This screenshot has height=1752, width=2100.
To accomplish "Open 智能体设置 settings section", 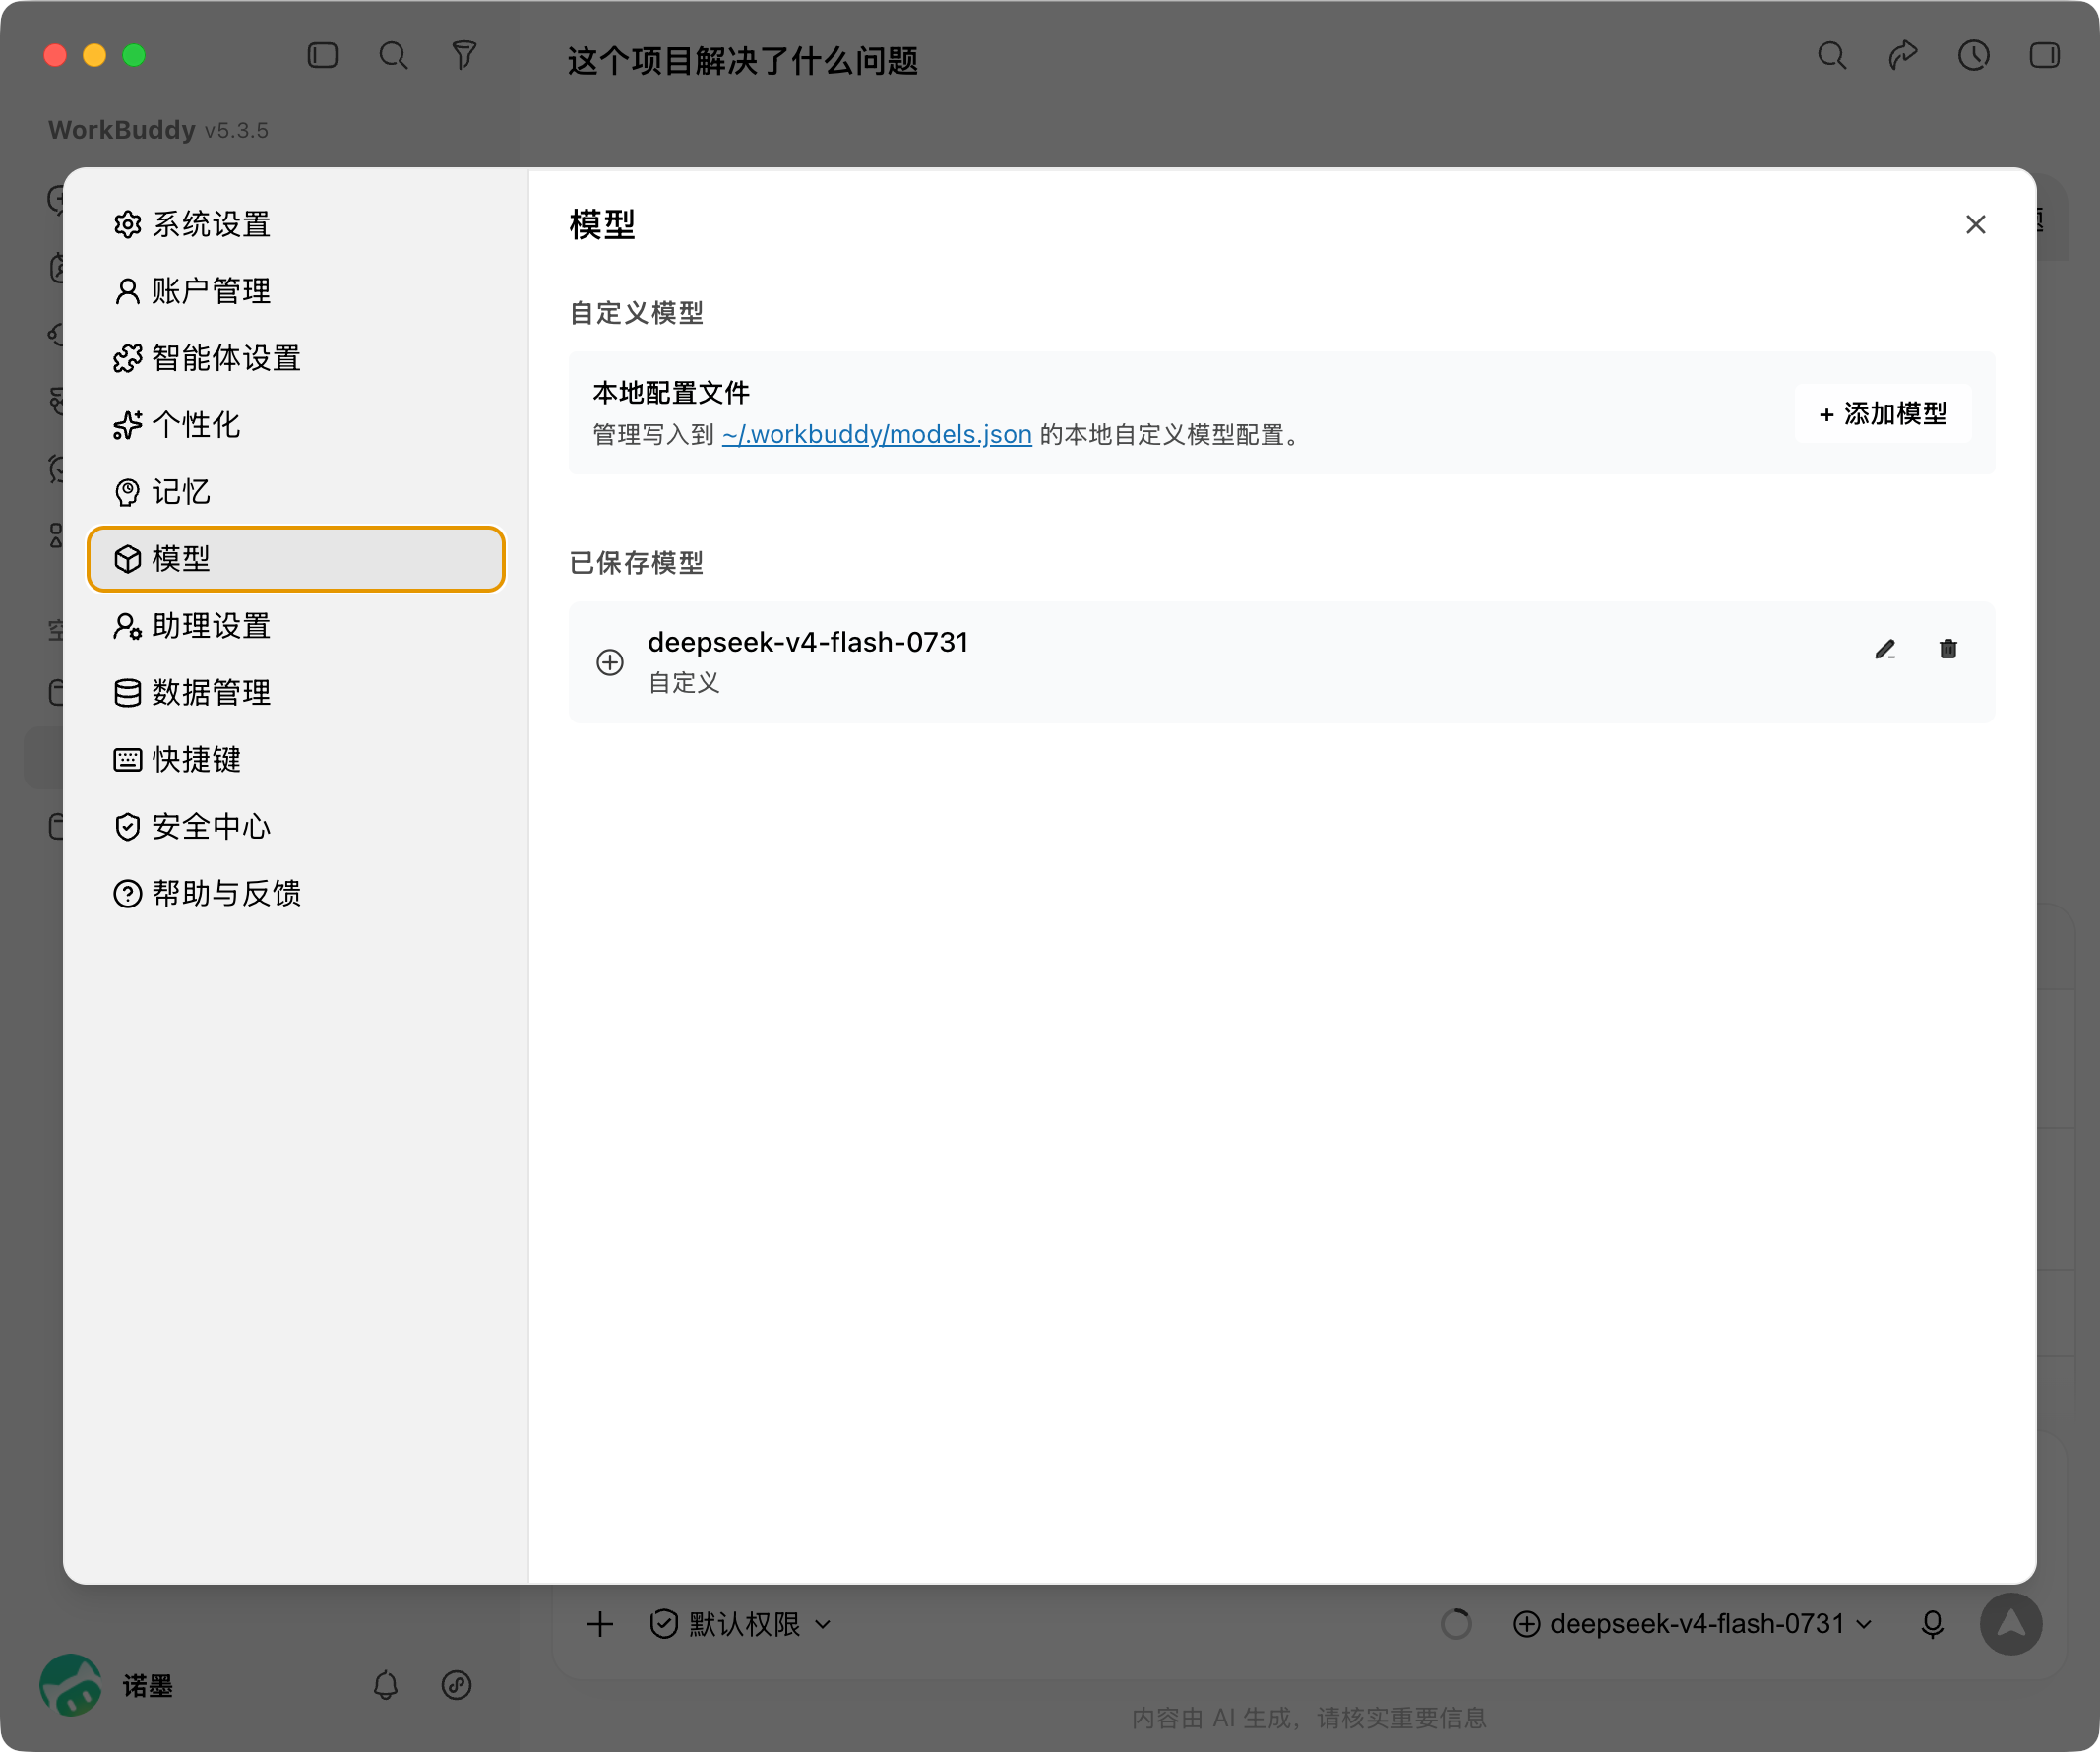I will (x=296, y=358).
